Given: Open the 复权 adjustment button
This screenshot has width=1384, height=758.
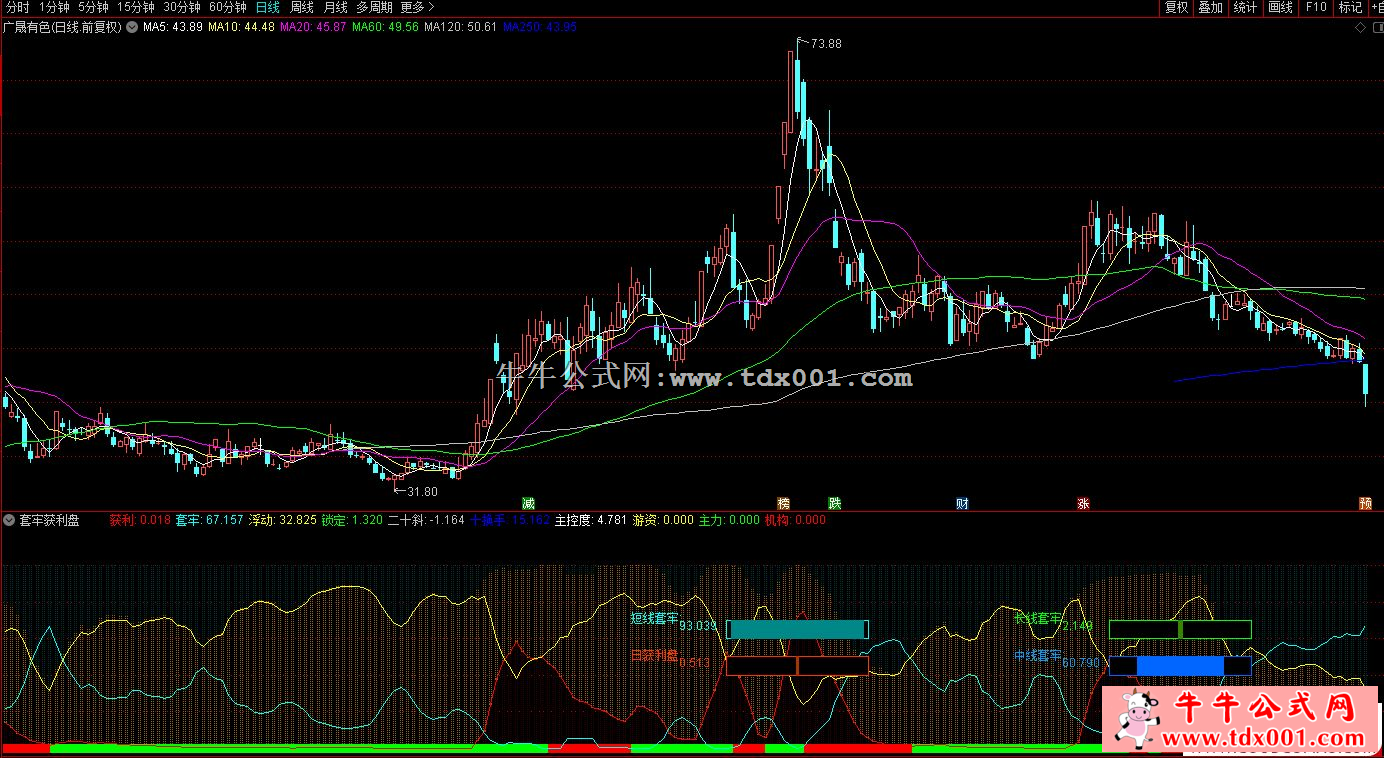Looking at the screenshot, I should [1176, 7].
